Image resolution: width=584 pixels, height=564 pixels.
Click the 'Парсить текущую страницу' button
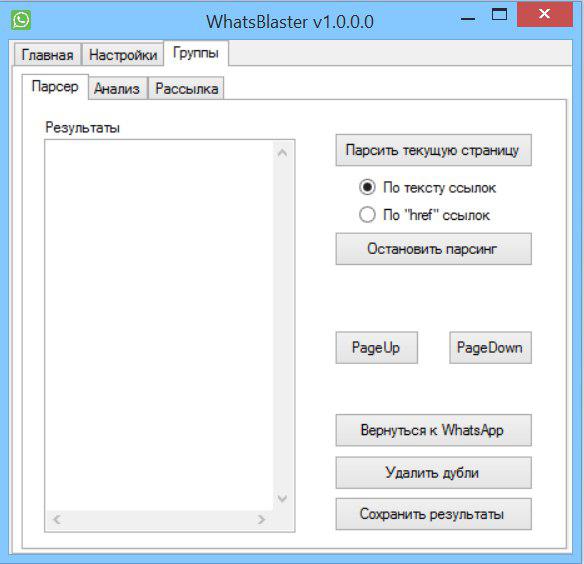click(x=434, y=150)
